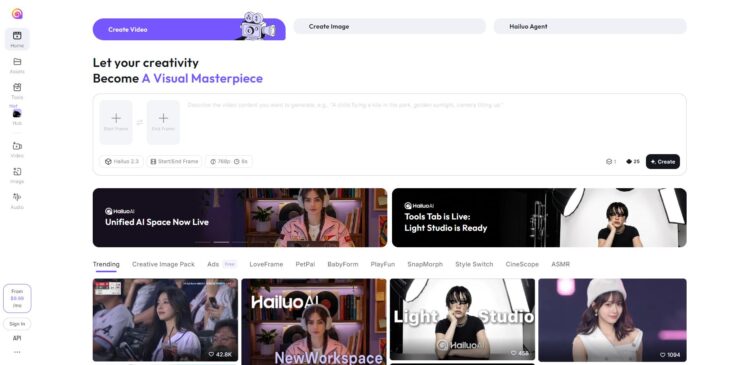The width and height of the screenshot is (750, 365).
Task: Click the credits 25 diamond icon
Action: (x=632, y=162)
